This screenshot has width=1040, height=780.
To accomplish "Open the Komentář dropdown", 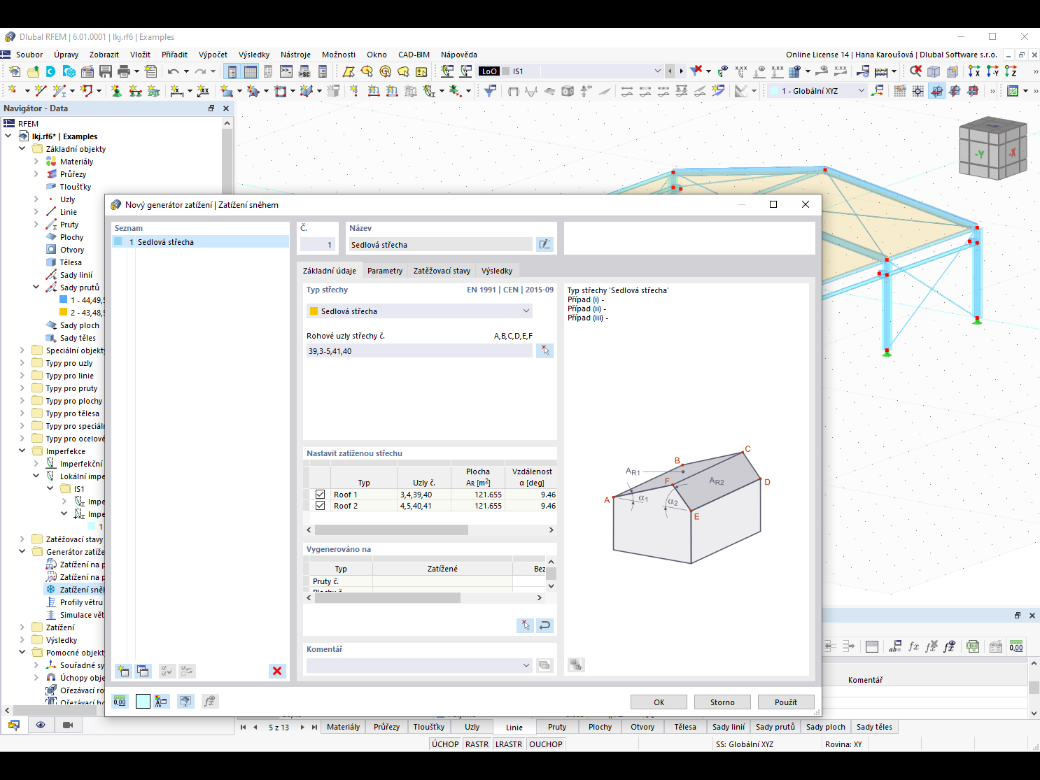I will (419, 665).
